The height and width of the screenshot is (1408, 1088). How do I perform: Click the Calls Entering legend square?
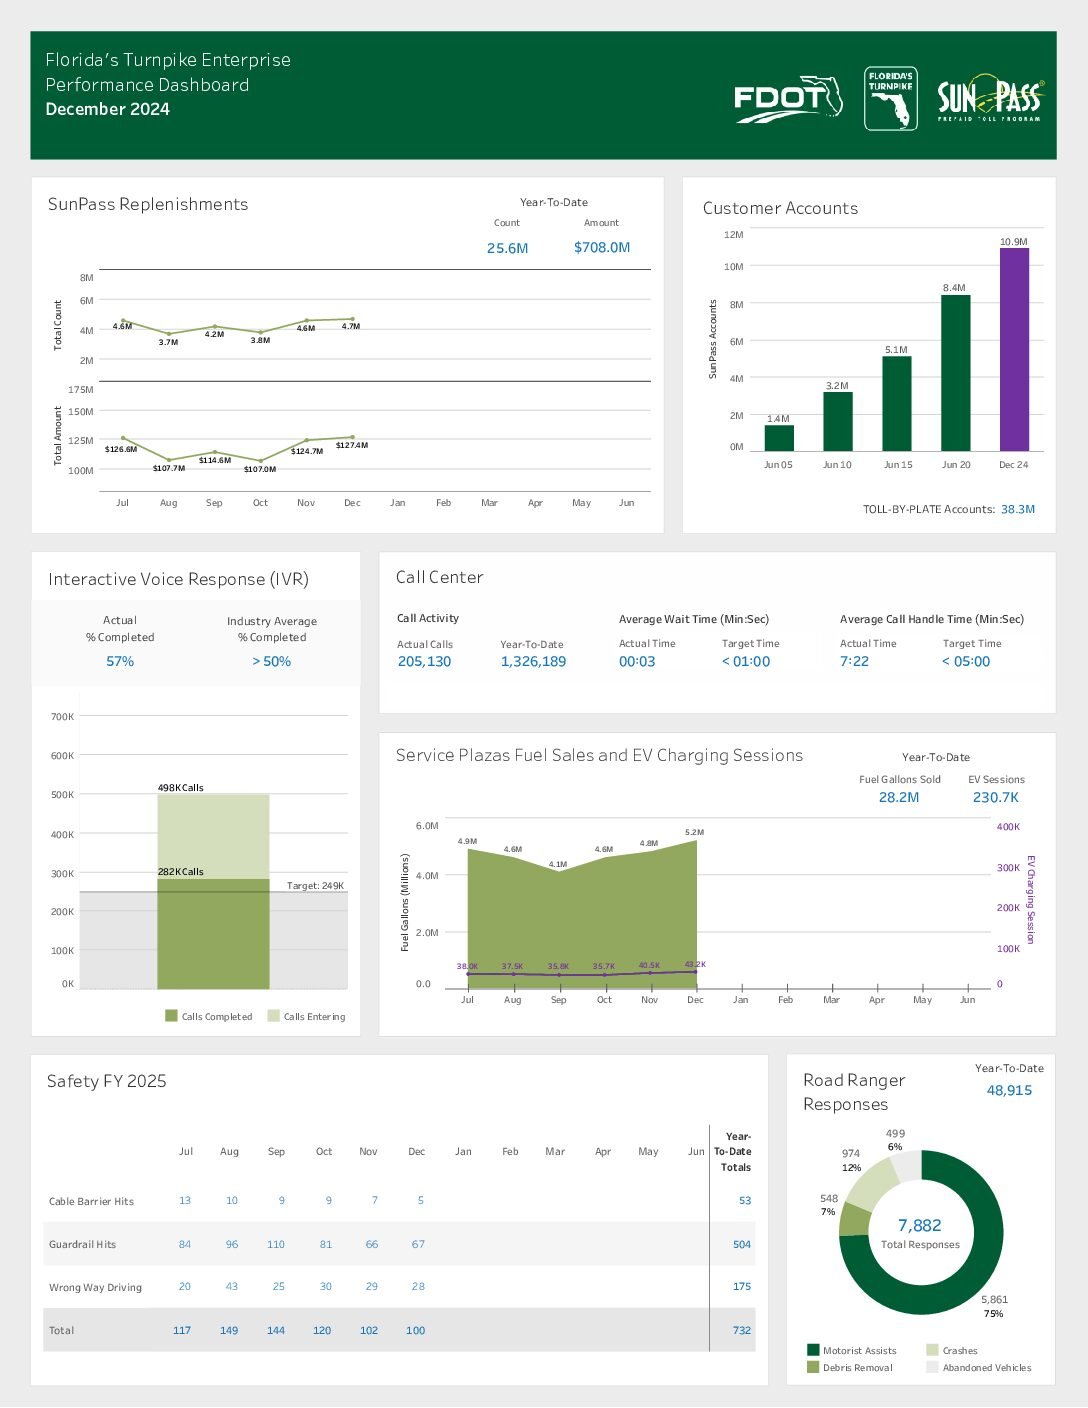tap(273, 1016)
